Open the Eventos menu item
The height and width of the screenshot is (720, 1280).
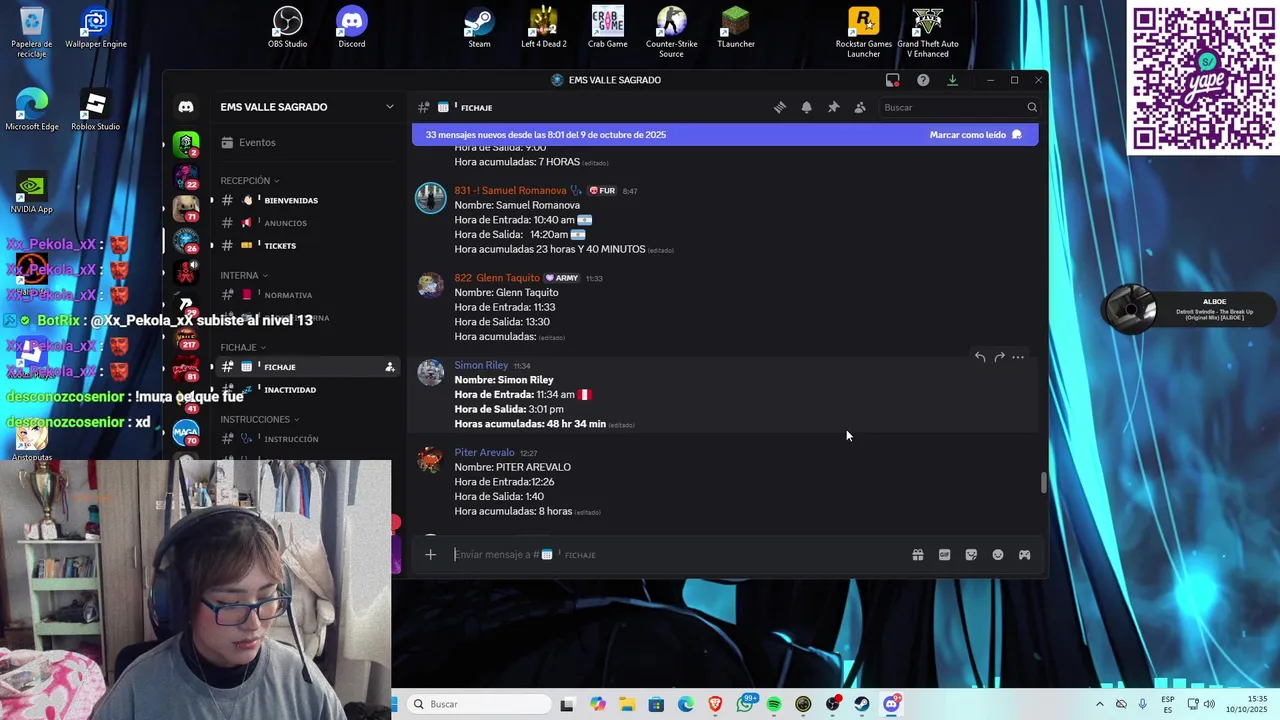pyautogui.click(x=308, y=142)
